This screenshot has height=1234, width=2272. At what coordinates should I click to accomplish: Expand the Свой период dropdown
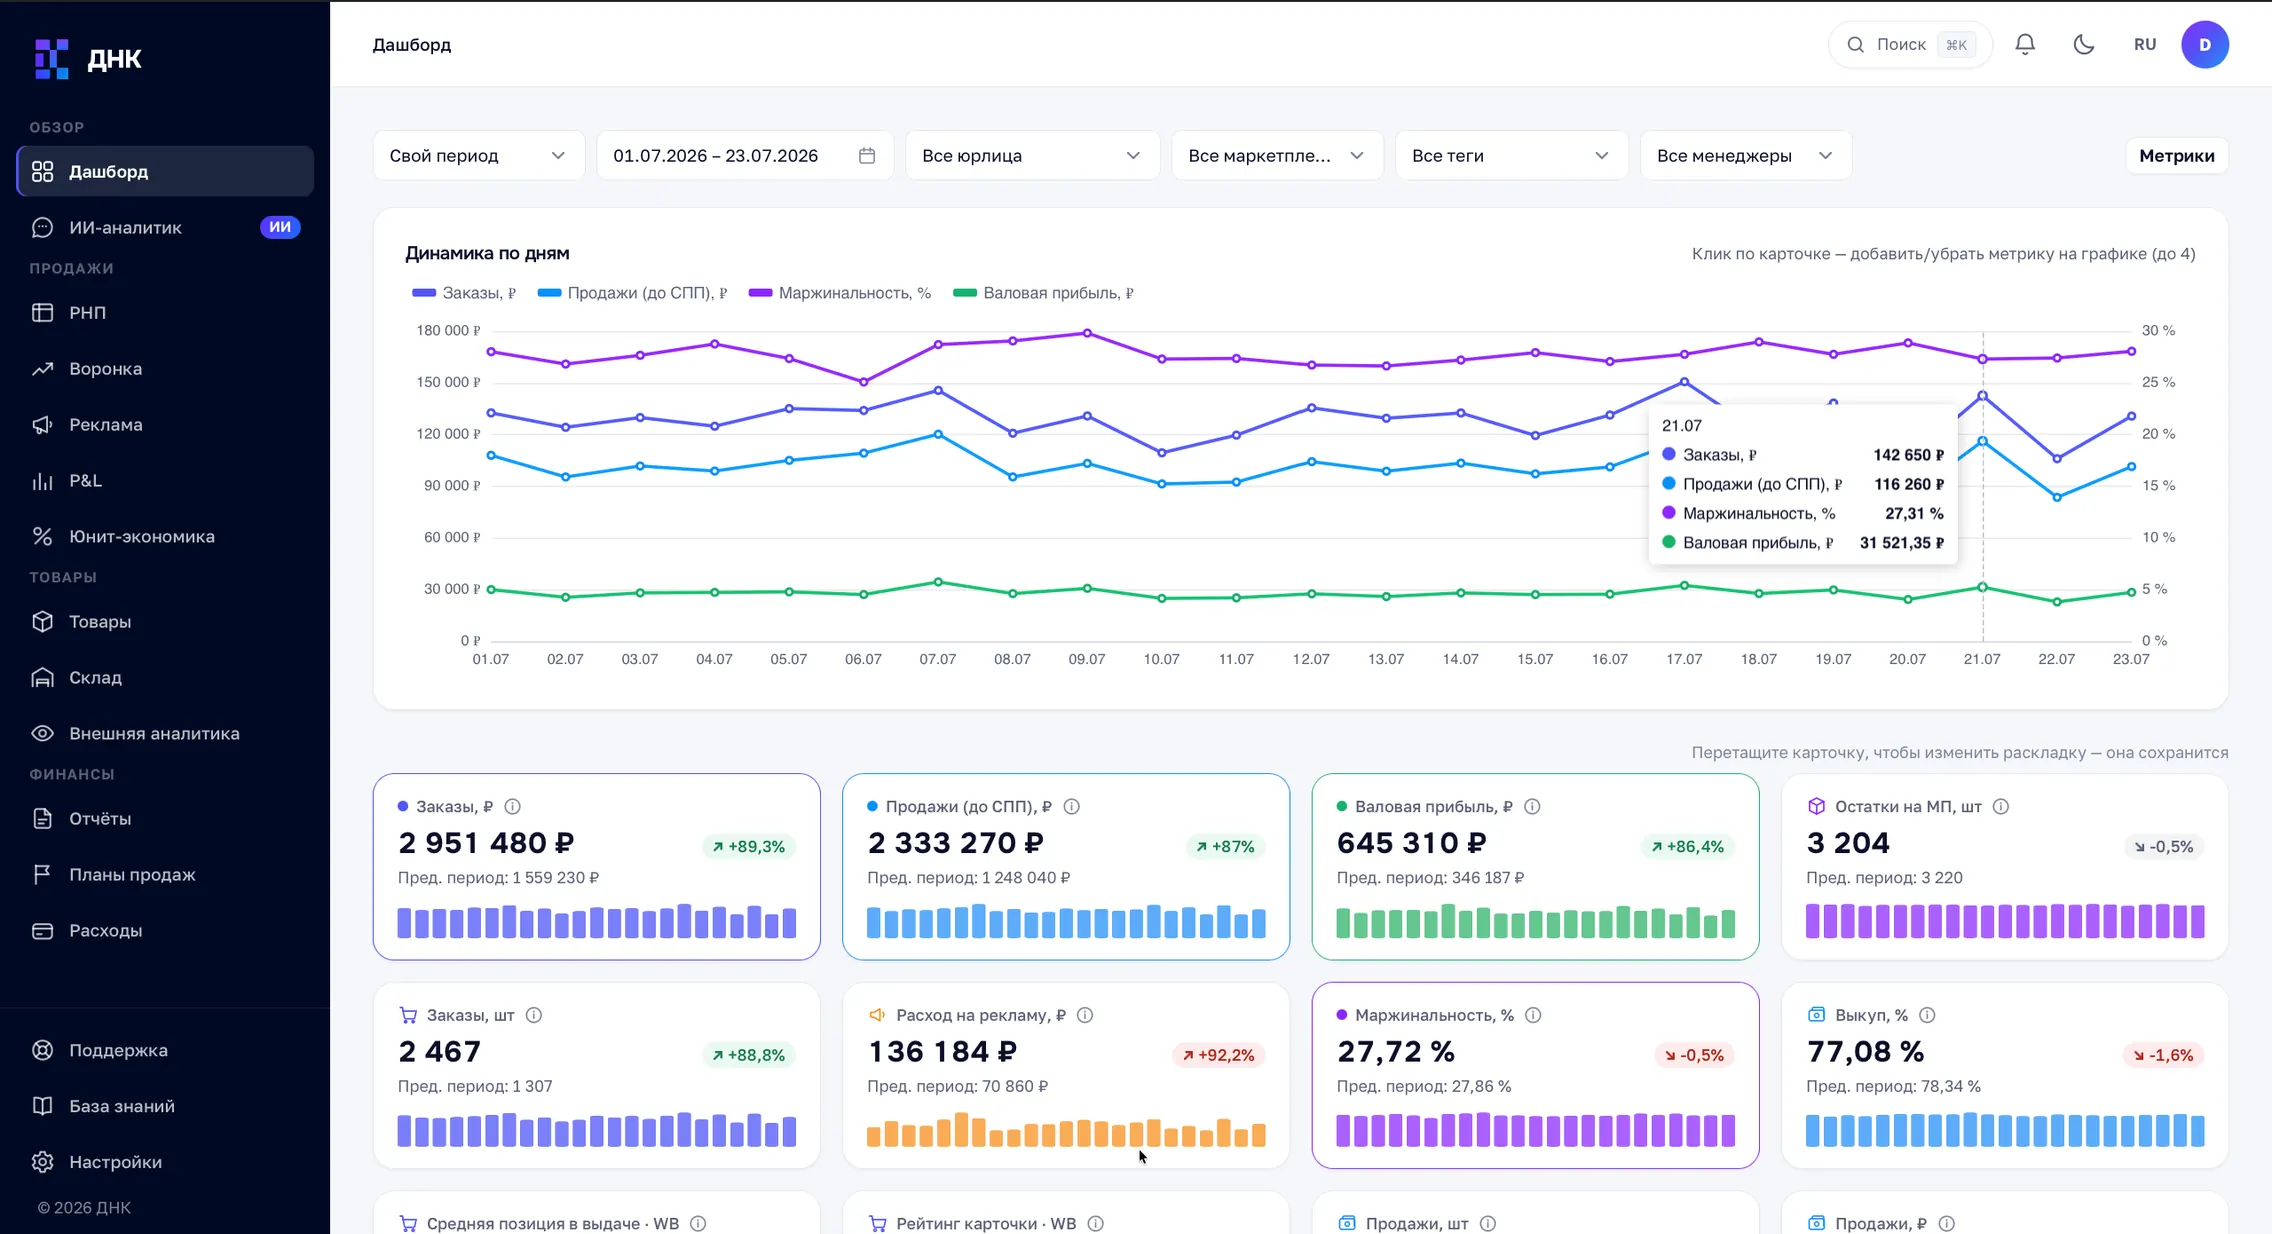(478, 156)
